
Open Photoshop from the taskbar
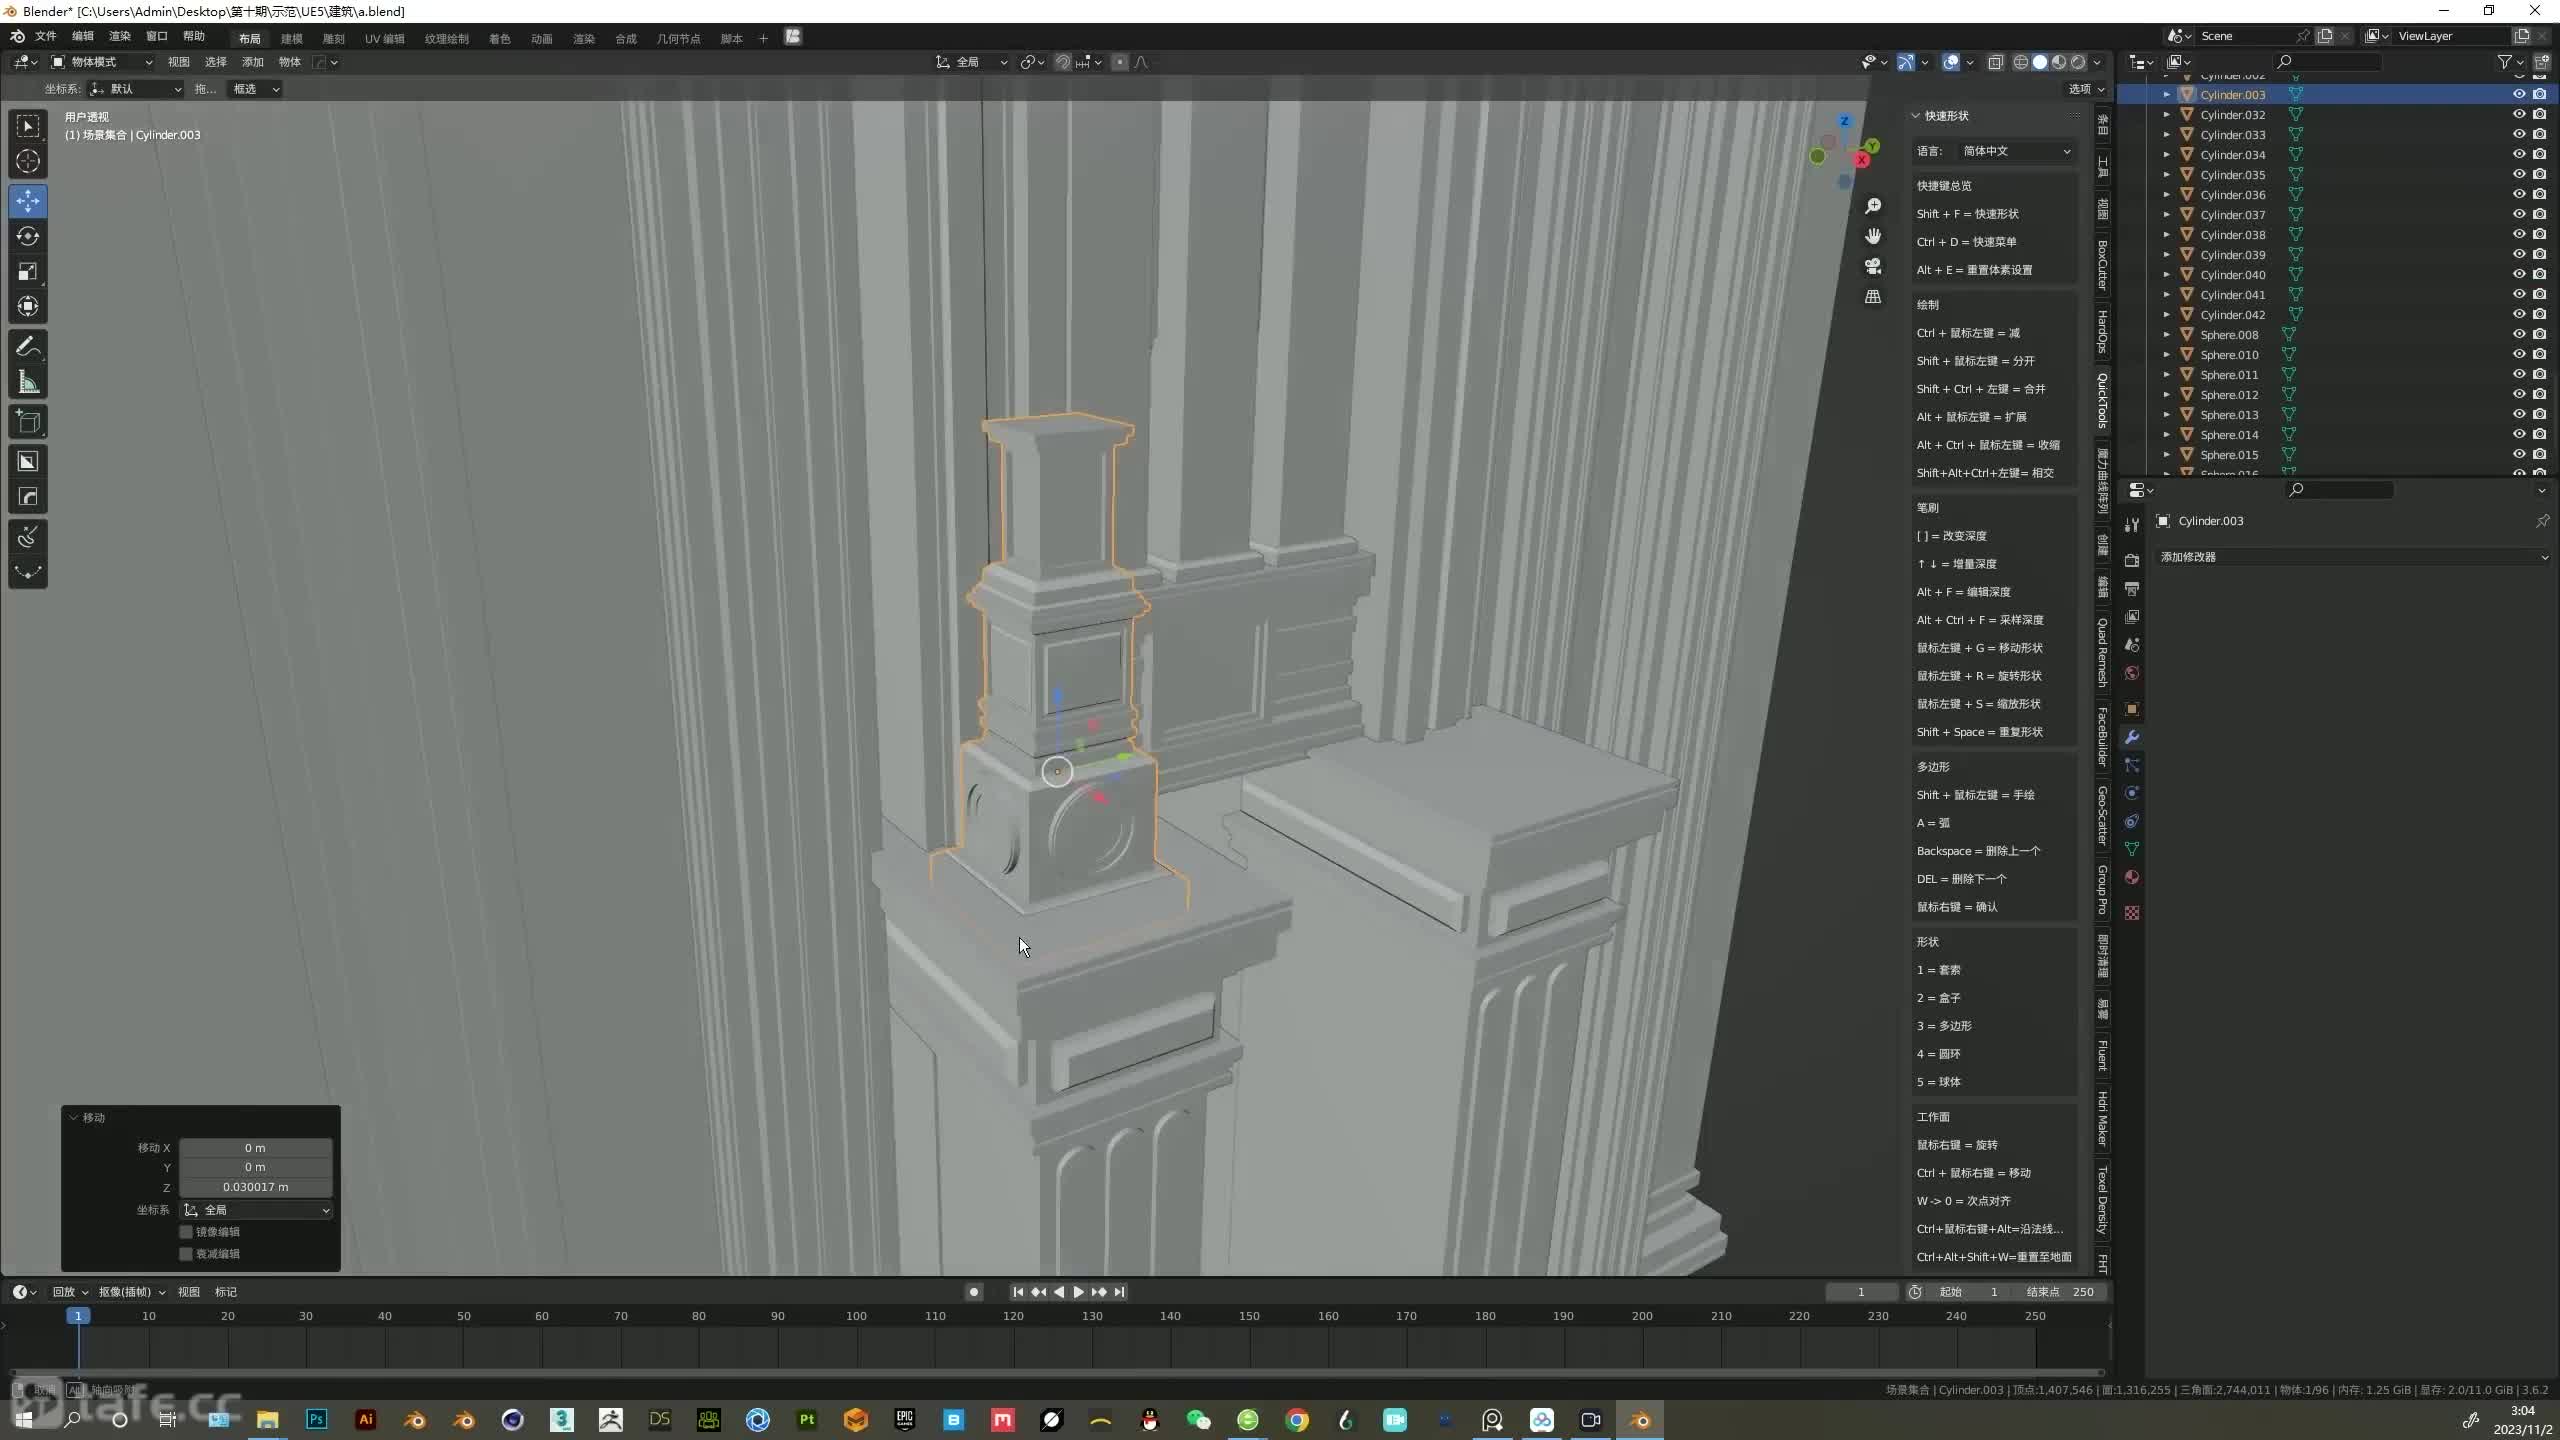coord(317,1419)
